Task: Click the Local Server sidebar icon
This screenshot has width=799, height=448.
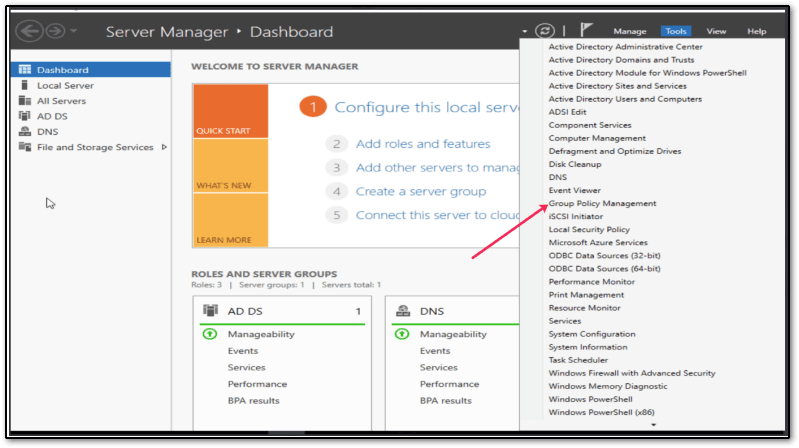Action: [24, 85]
